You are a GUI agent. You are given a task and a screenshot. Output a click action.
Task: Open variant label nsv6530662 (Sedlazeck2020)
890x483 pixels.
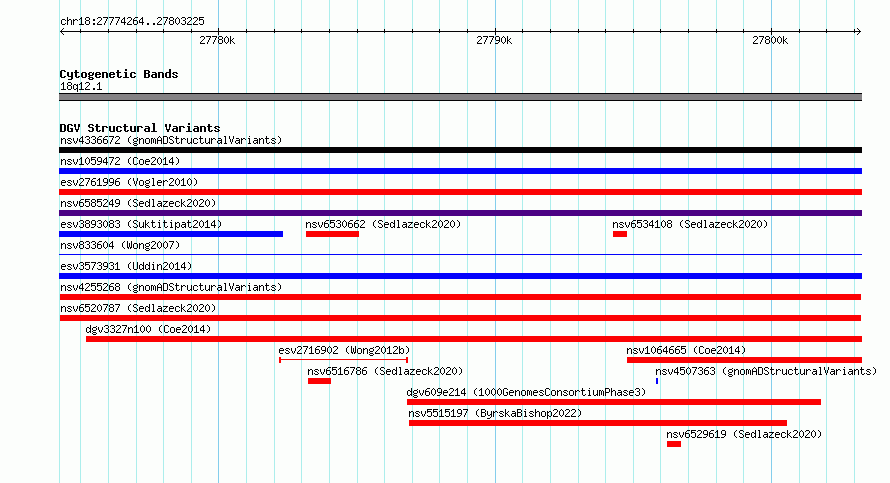(383, 224)
